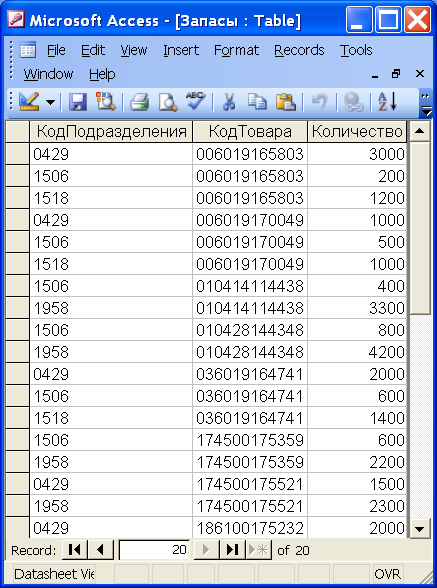
Task: Go to the first record
Action: coord(74,550)
